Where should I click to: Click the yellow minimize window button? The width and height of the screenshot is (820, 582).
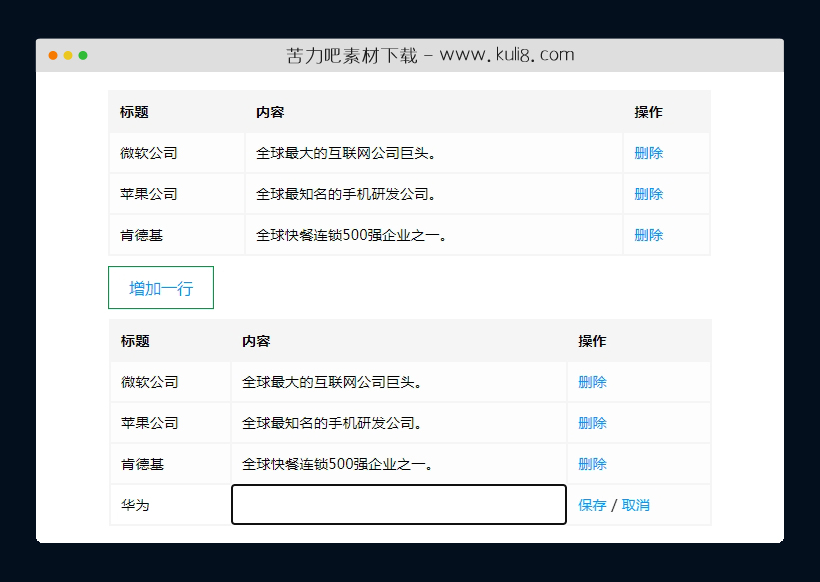point(66,57)
